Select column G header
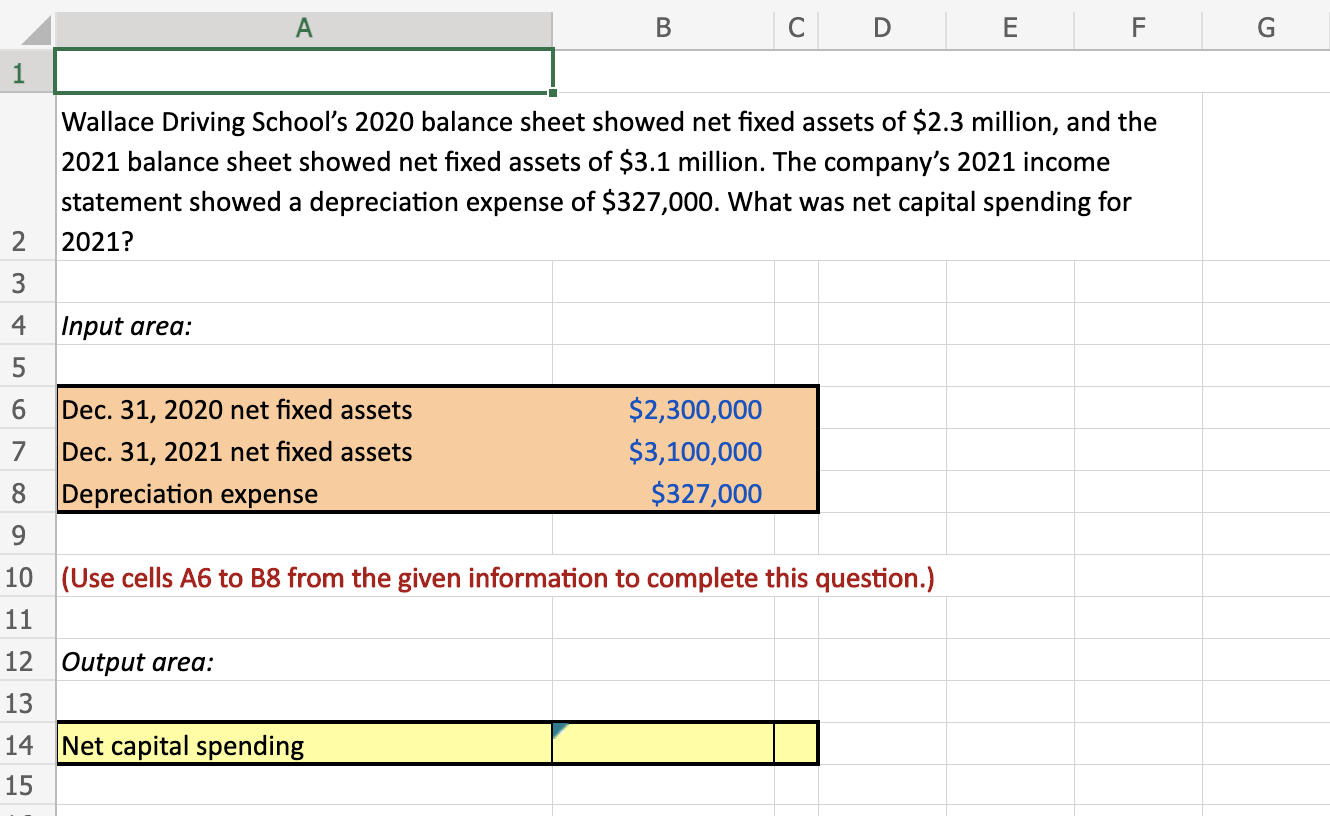This screenshot has height=816, width=1330. pos(1265,28)
